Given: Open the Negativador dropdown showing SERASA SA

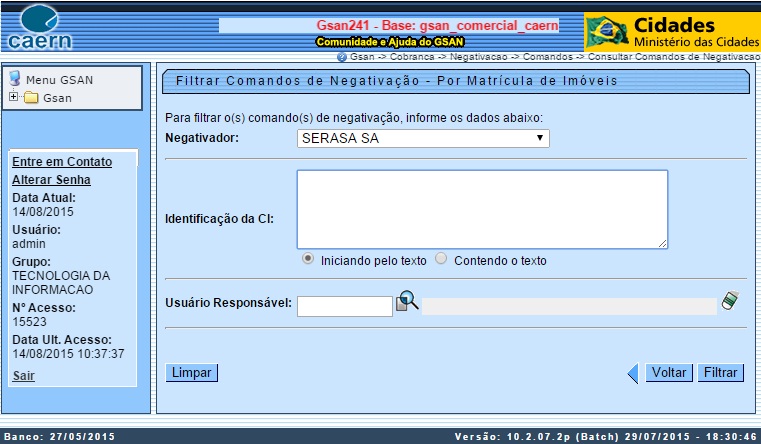Looking at the screenshot, I should coord(423,138).
